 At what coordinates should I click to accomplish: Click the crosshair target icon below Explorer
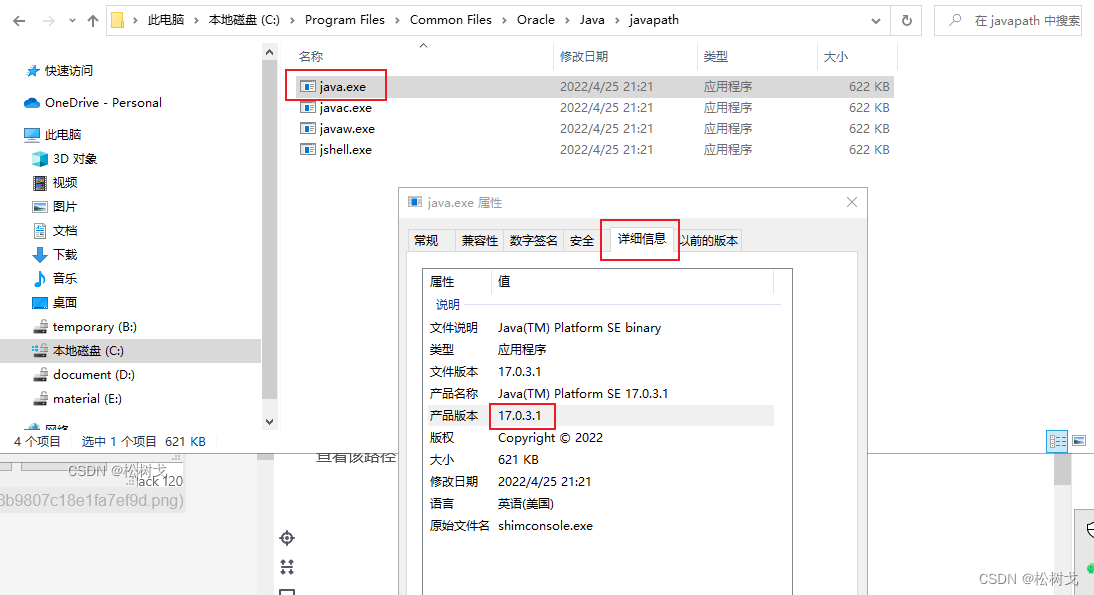pyautogui.click(x=287, y=538)
